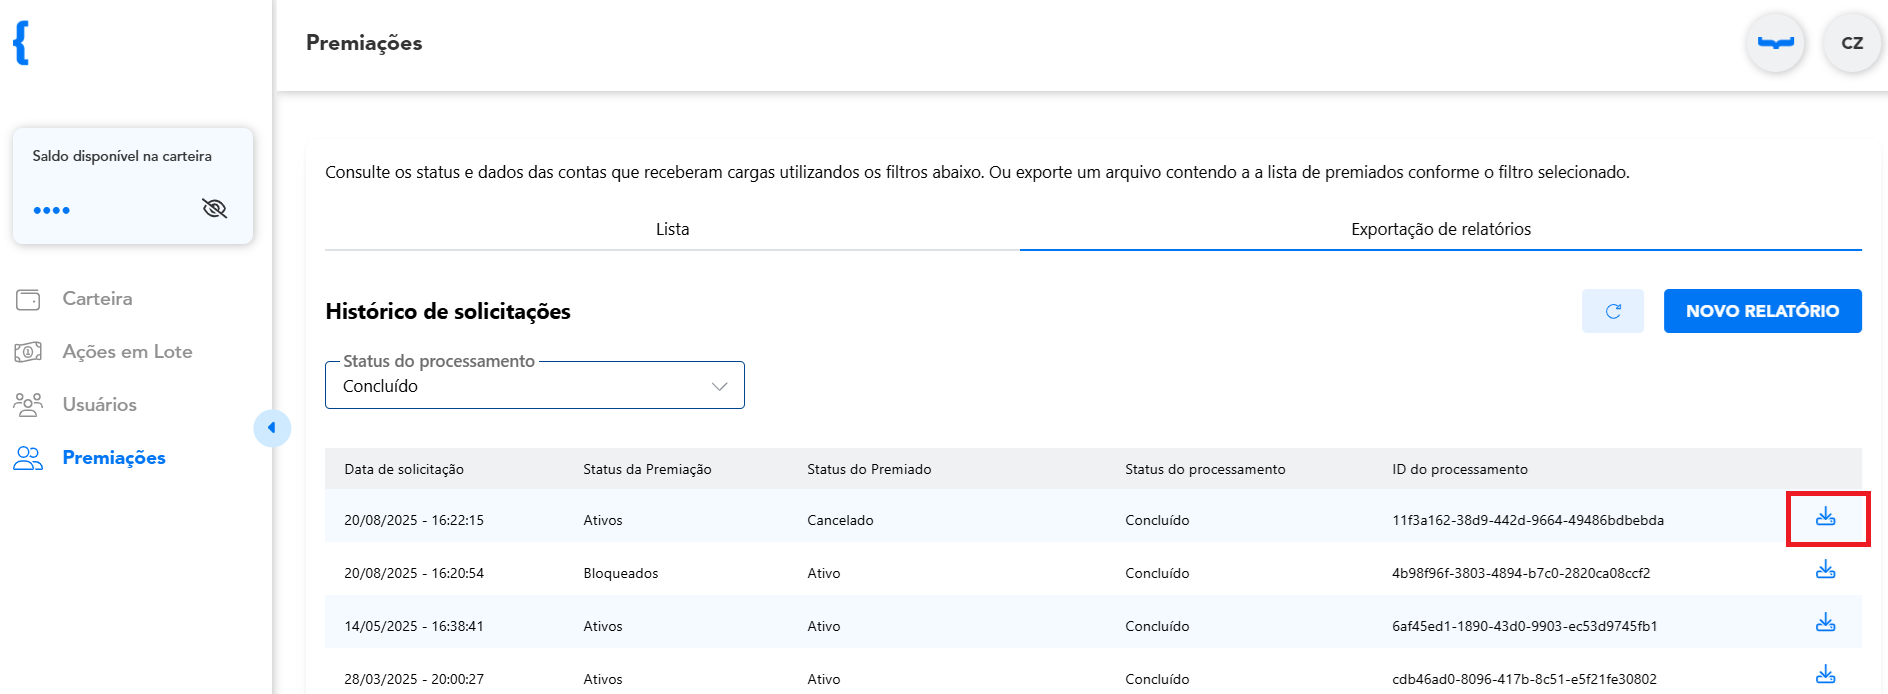Click the curly brace app logo
This screenshot has width=1888, height=694.
(21, 43)
